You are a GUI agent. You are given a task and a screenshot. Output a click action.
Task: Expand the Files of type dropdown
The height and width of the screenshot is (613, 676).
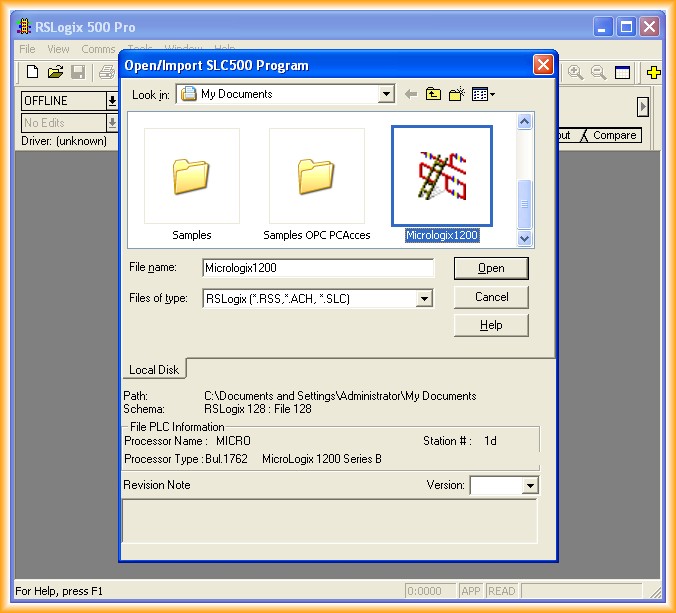coord(424,298)
